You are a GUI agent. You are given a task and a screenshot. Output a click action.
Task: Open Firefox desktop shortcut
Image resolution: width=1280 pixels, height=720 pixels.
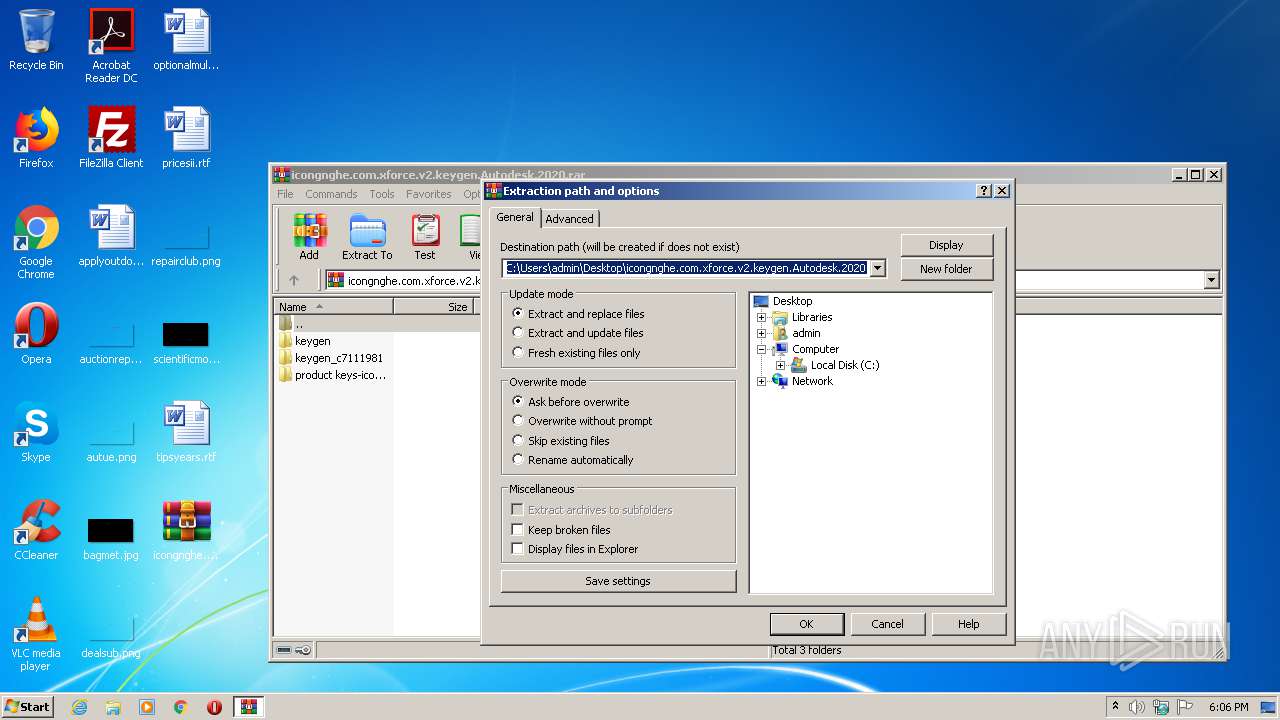(x=36, y=138)
